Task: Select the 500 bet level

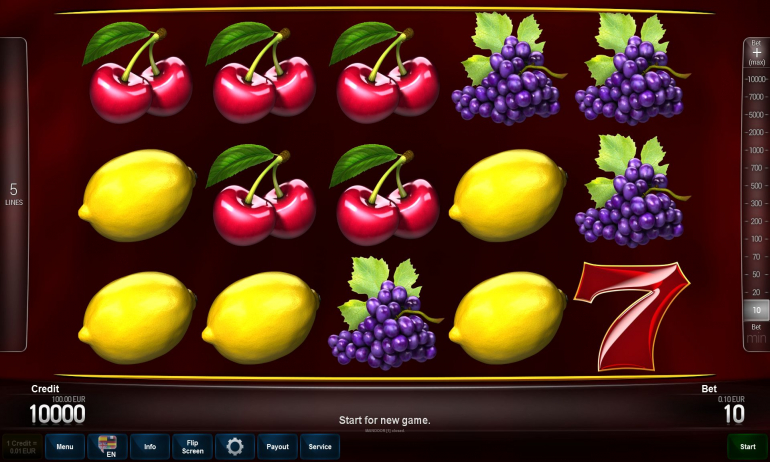Action: point(756,186)
